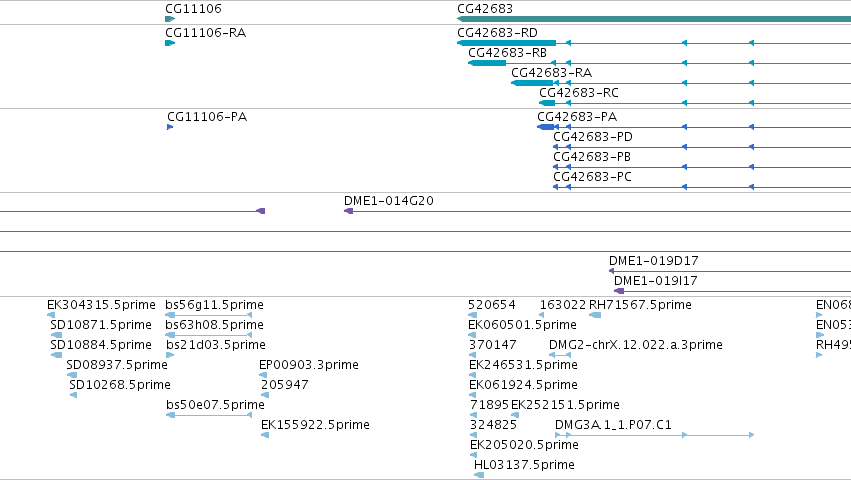Click the CG42683-RD thick exon block

(x=507, y=43)
